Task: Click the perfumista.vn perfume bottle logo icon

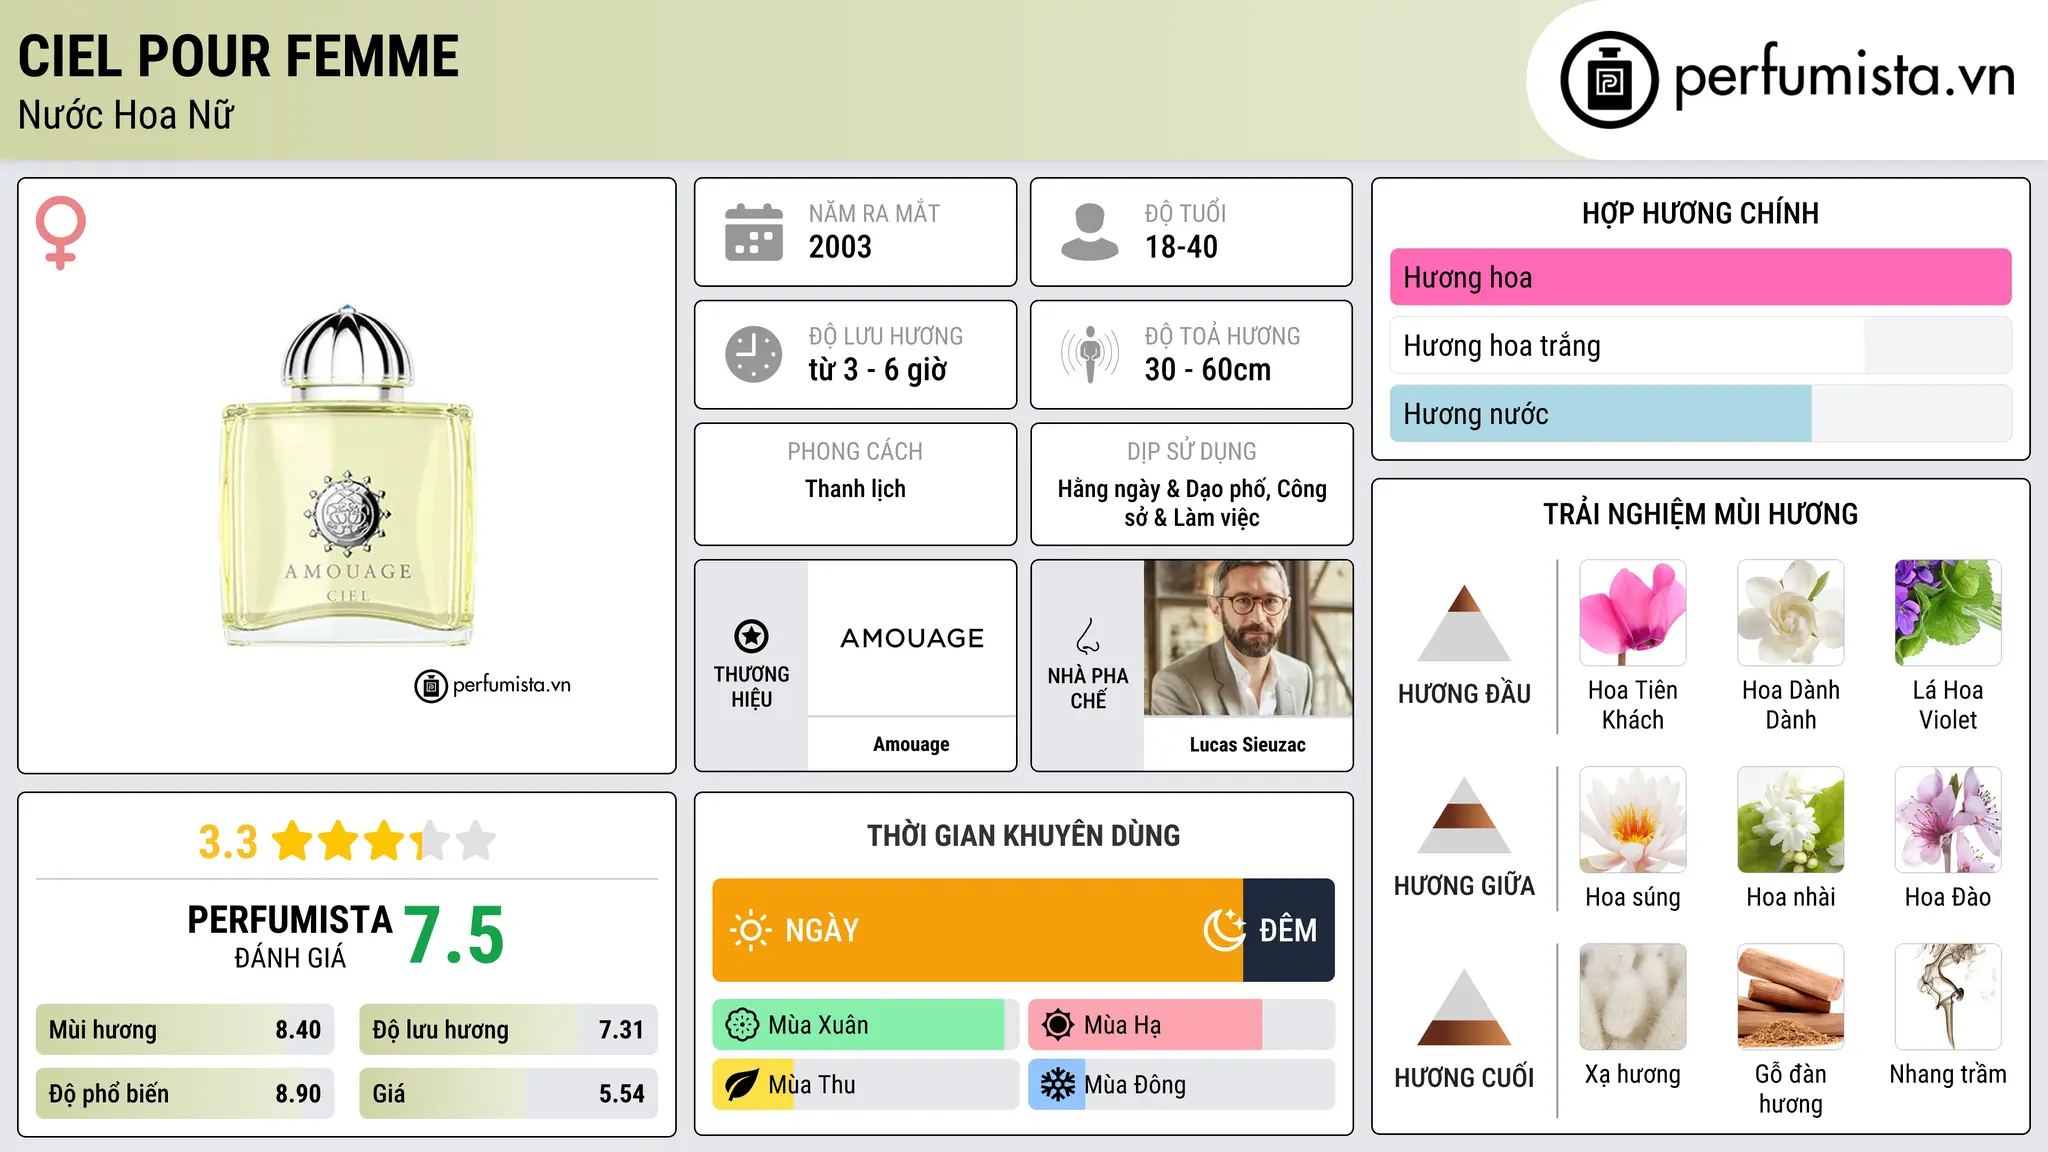Action: coord(1609,80)
